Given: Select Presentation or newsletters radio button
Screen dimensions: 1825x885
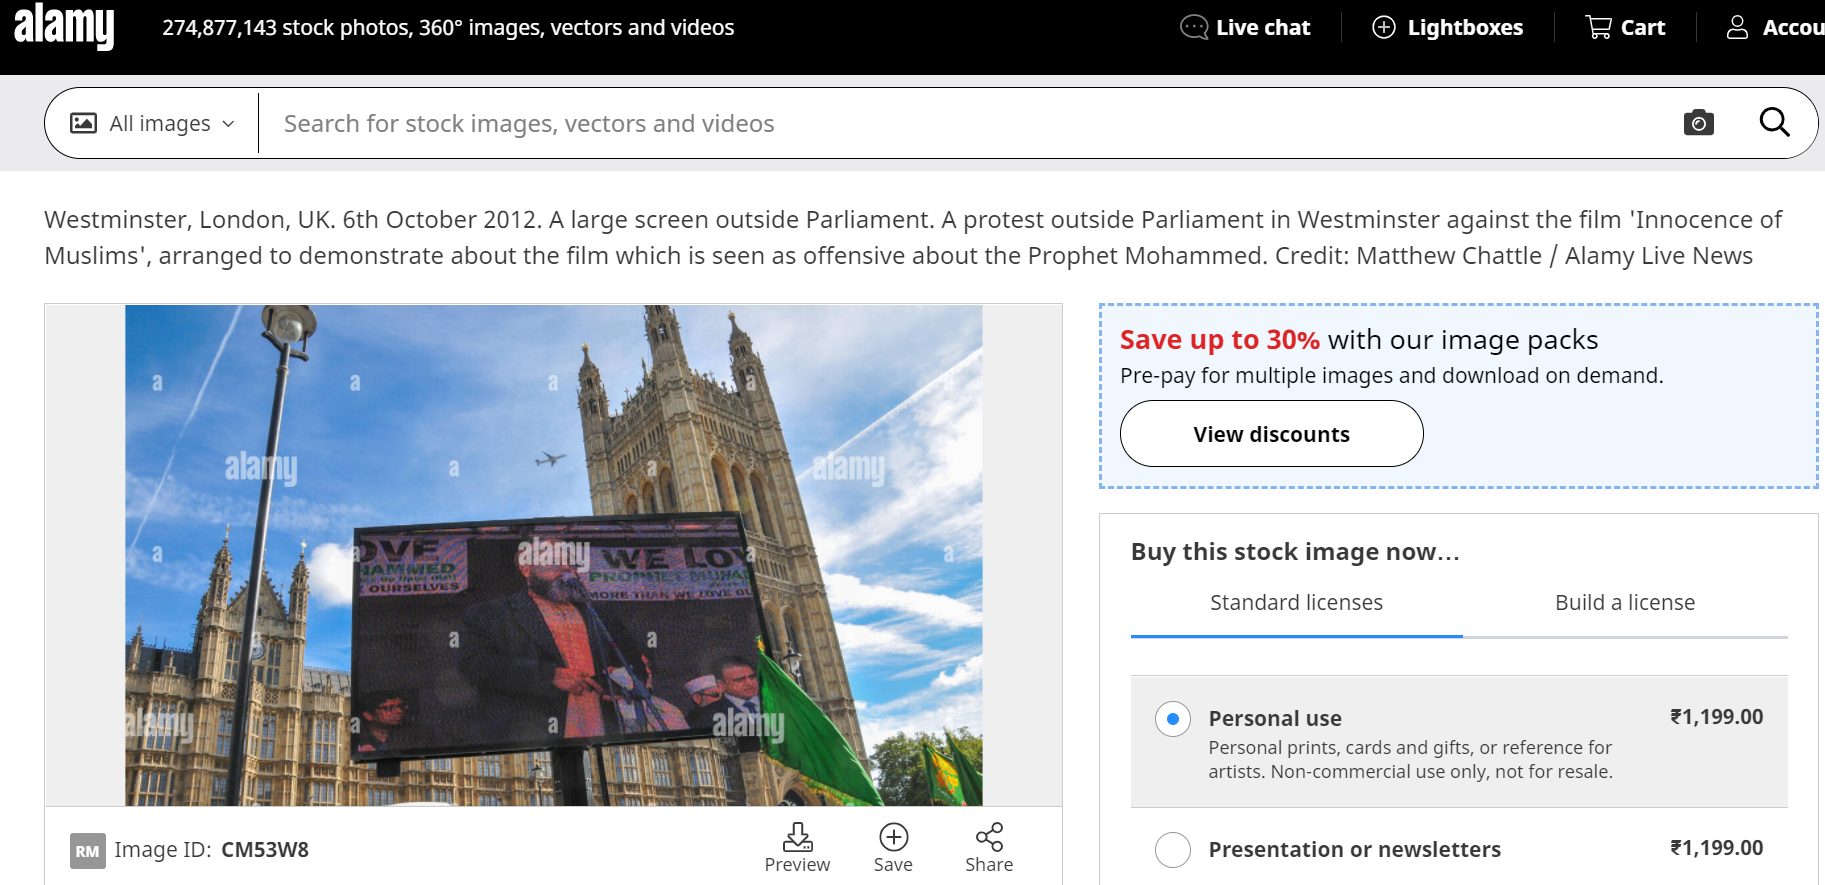Looking at the screenshot, I should [x=1173, y=850].
